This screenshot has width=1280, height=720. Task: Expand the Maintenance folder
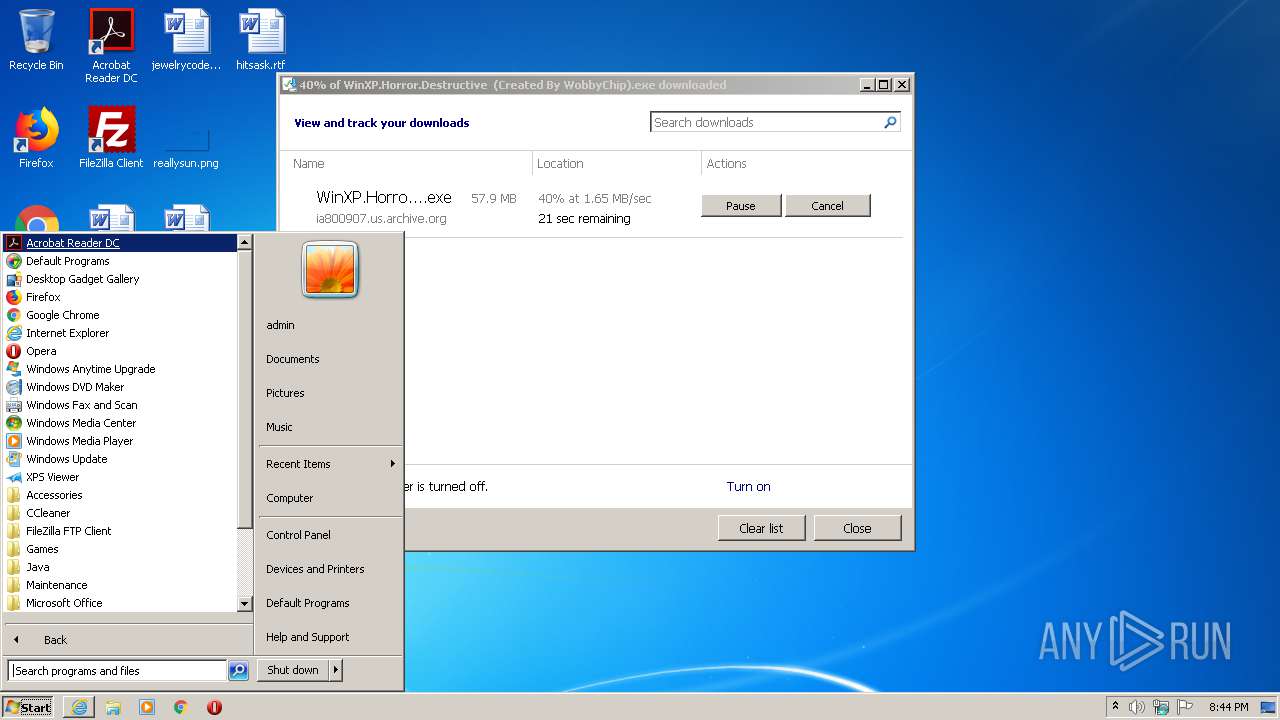point(120,585)
